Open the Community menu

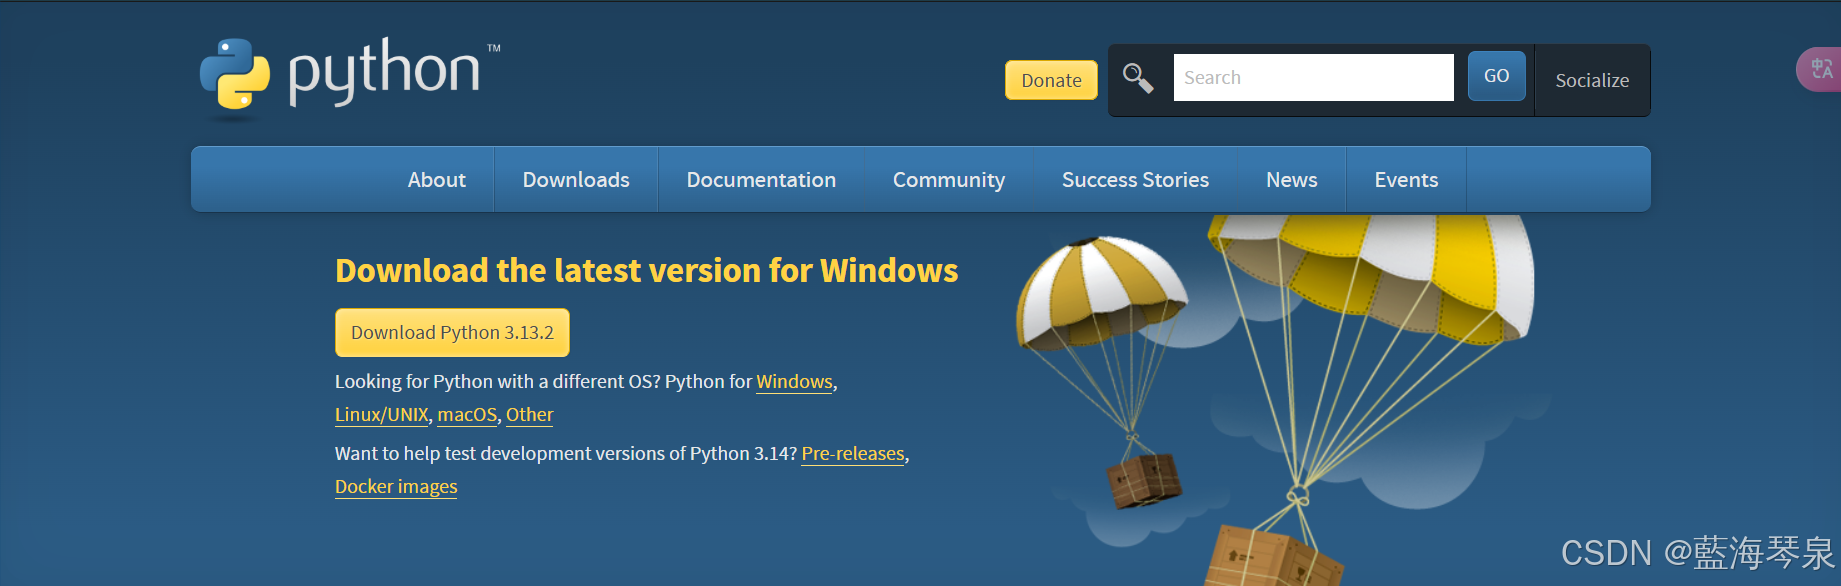coord(949,180)
